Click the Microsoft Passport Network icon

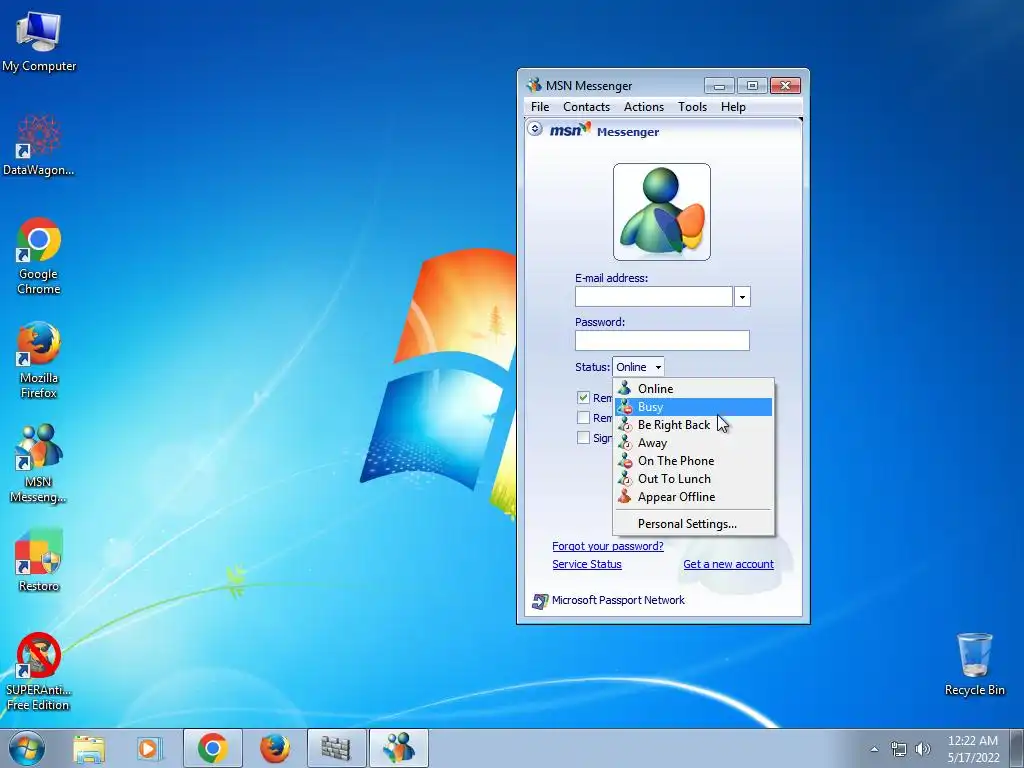(x=539, y=601)
